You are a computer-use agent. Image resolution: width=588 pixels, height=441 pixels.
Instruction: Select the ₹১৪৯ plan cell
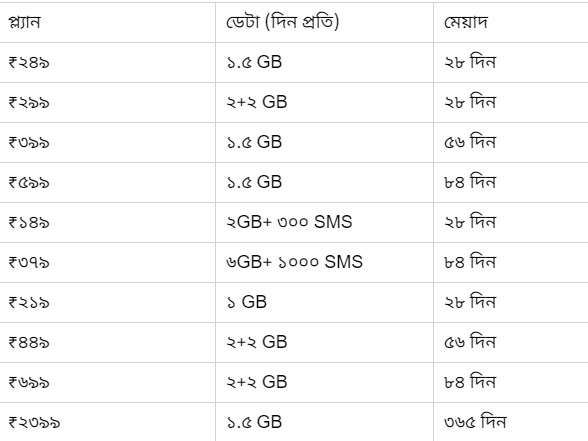107,222
